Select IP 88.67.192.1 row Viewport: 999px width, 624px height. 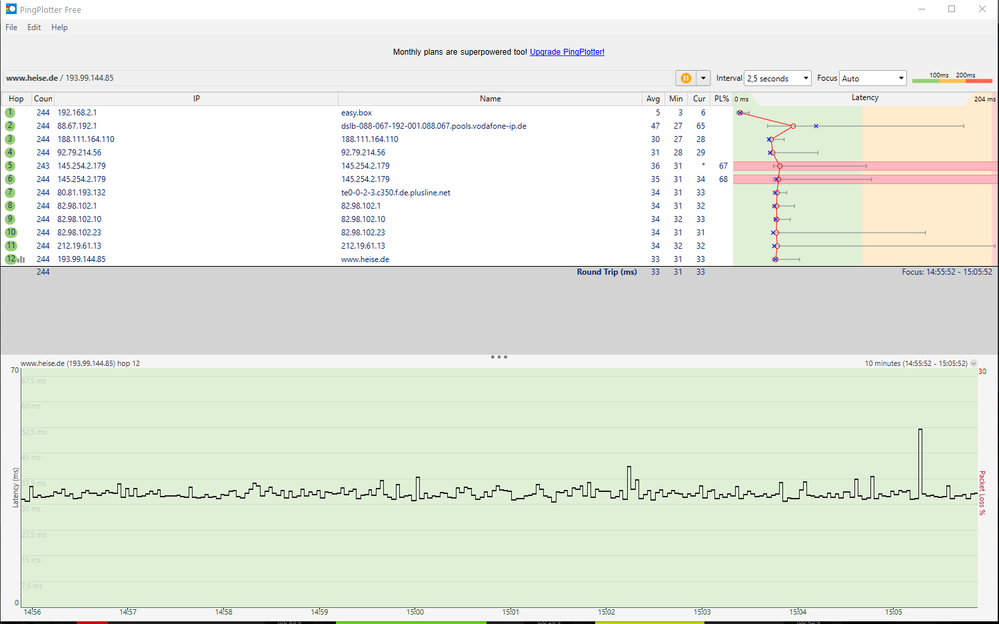[x=77, y=126]
